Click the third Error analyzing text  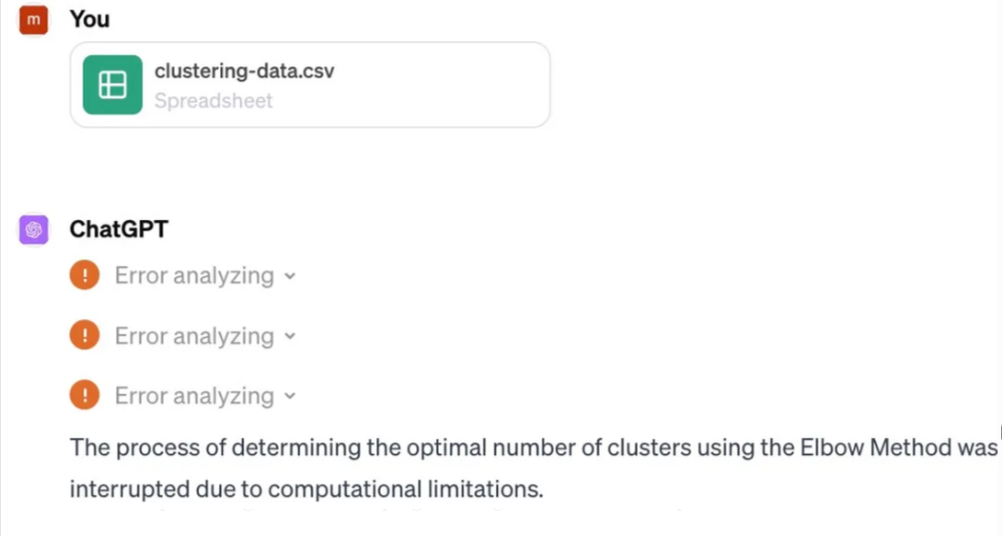194,396
